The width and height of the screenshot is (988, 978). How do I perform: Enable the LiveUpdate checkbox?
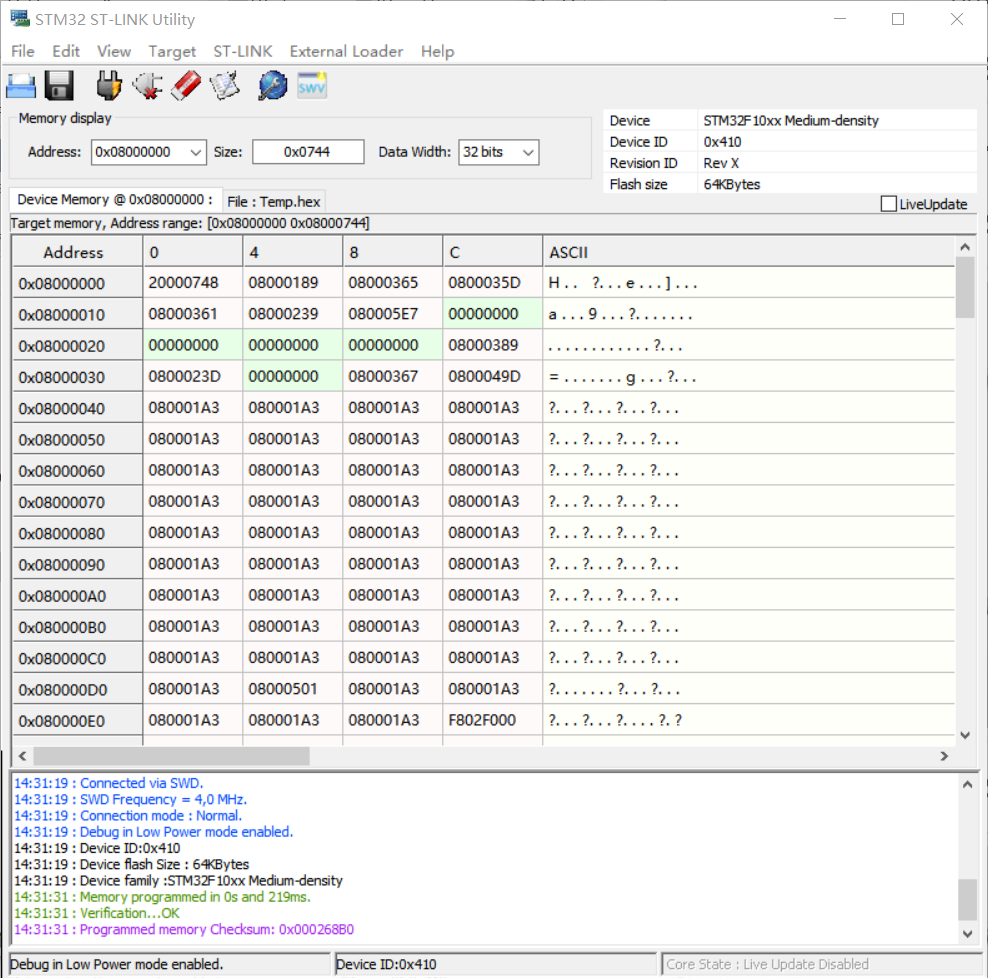(888, 204)
